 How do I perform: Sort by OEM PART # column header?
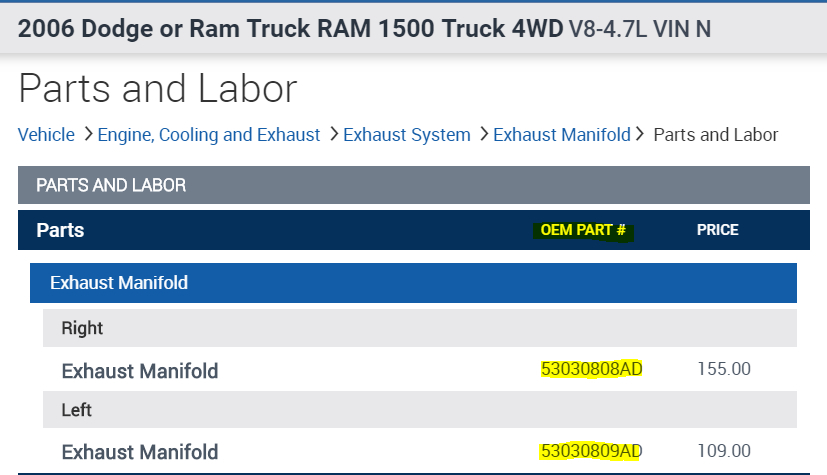pos(583,230)
